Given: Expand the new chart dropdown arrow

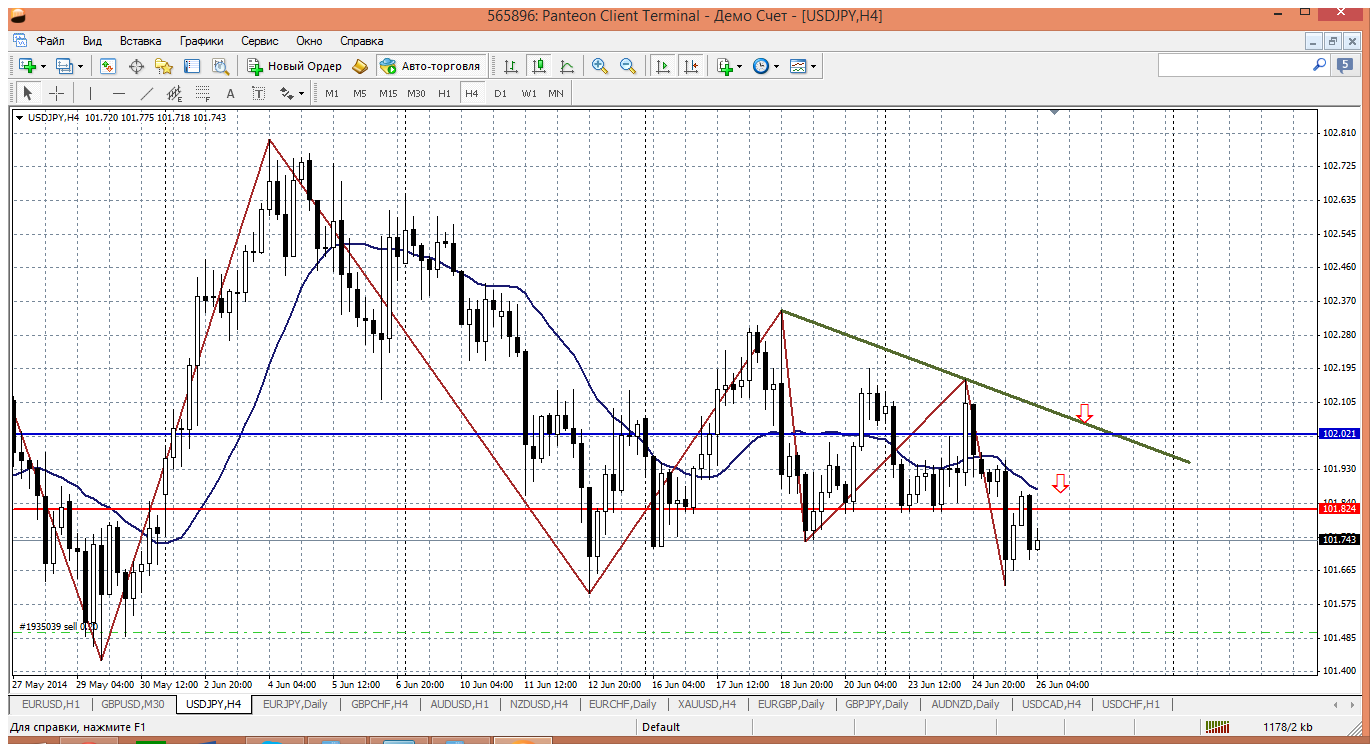Looking at the screenshot, I should (x=43, y=66).
